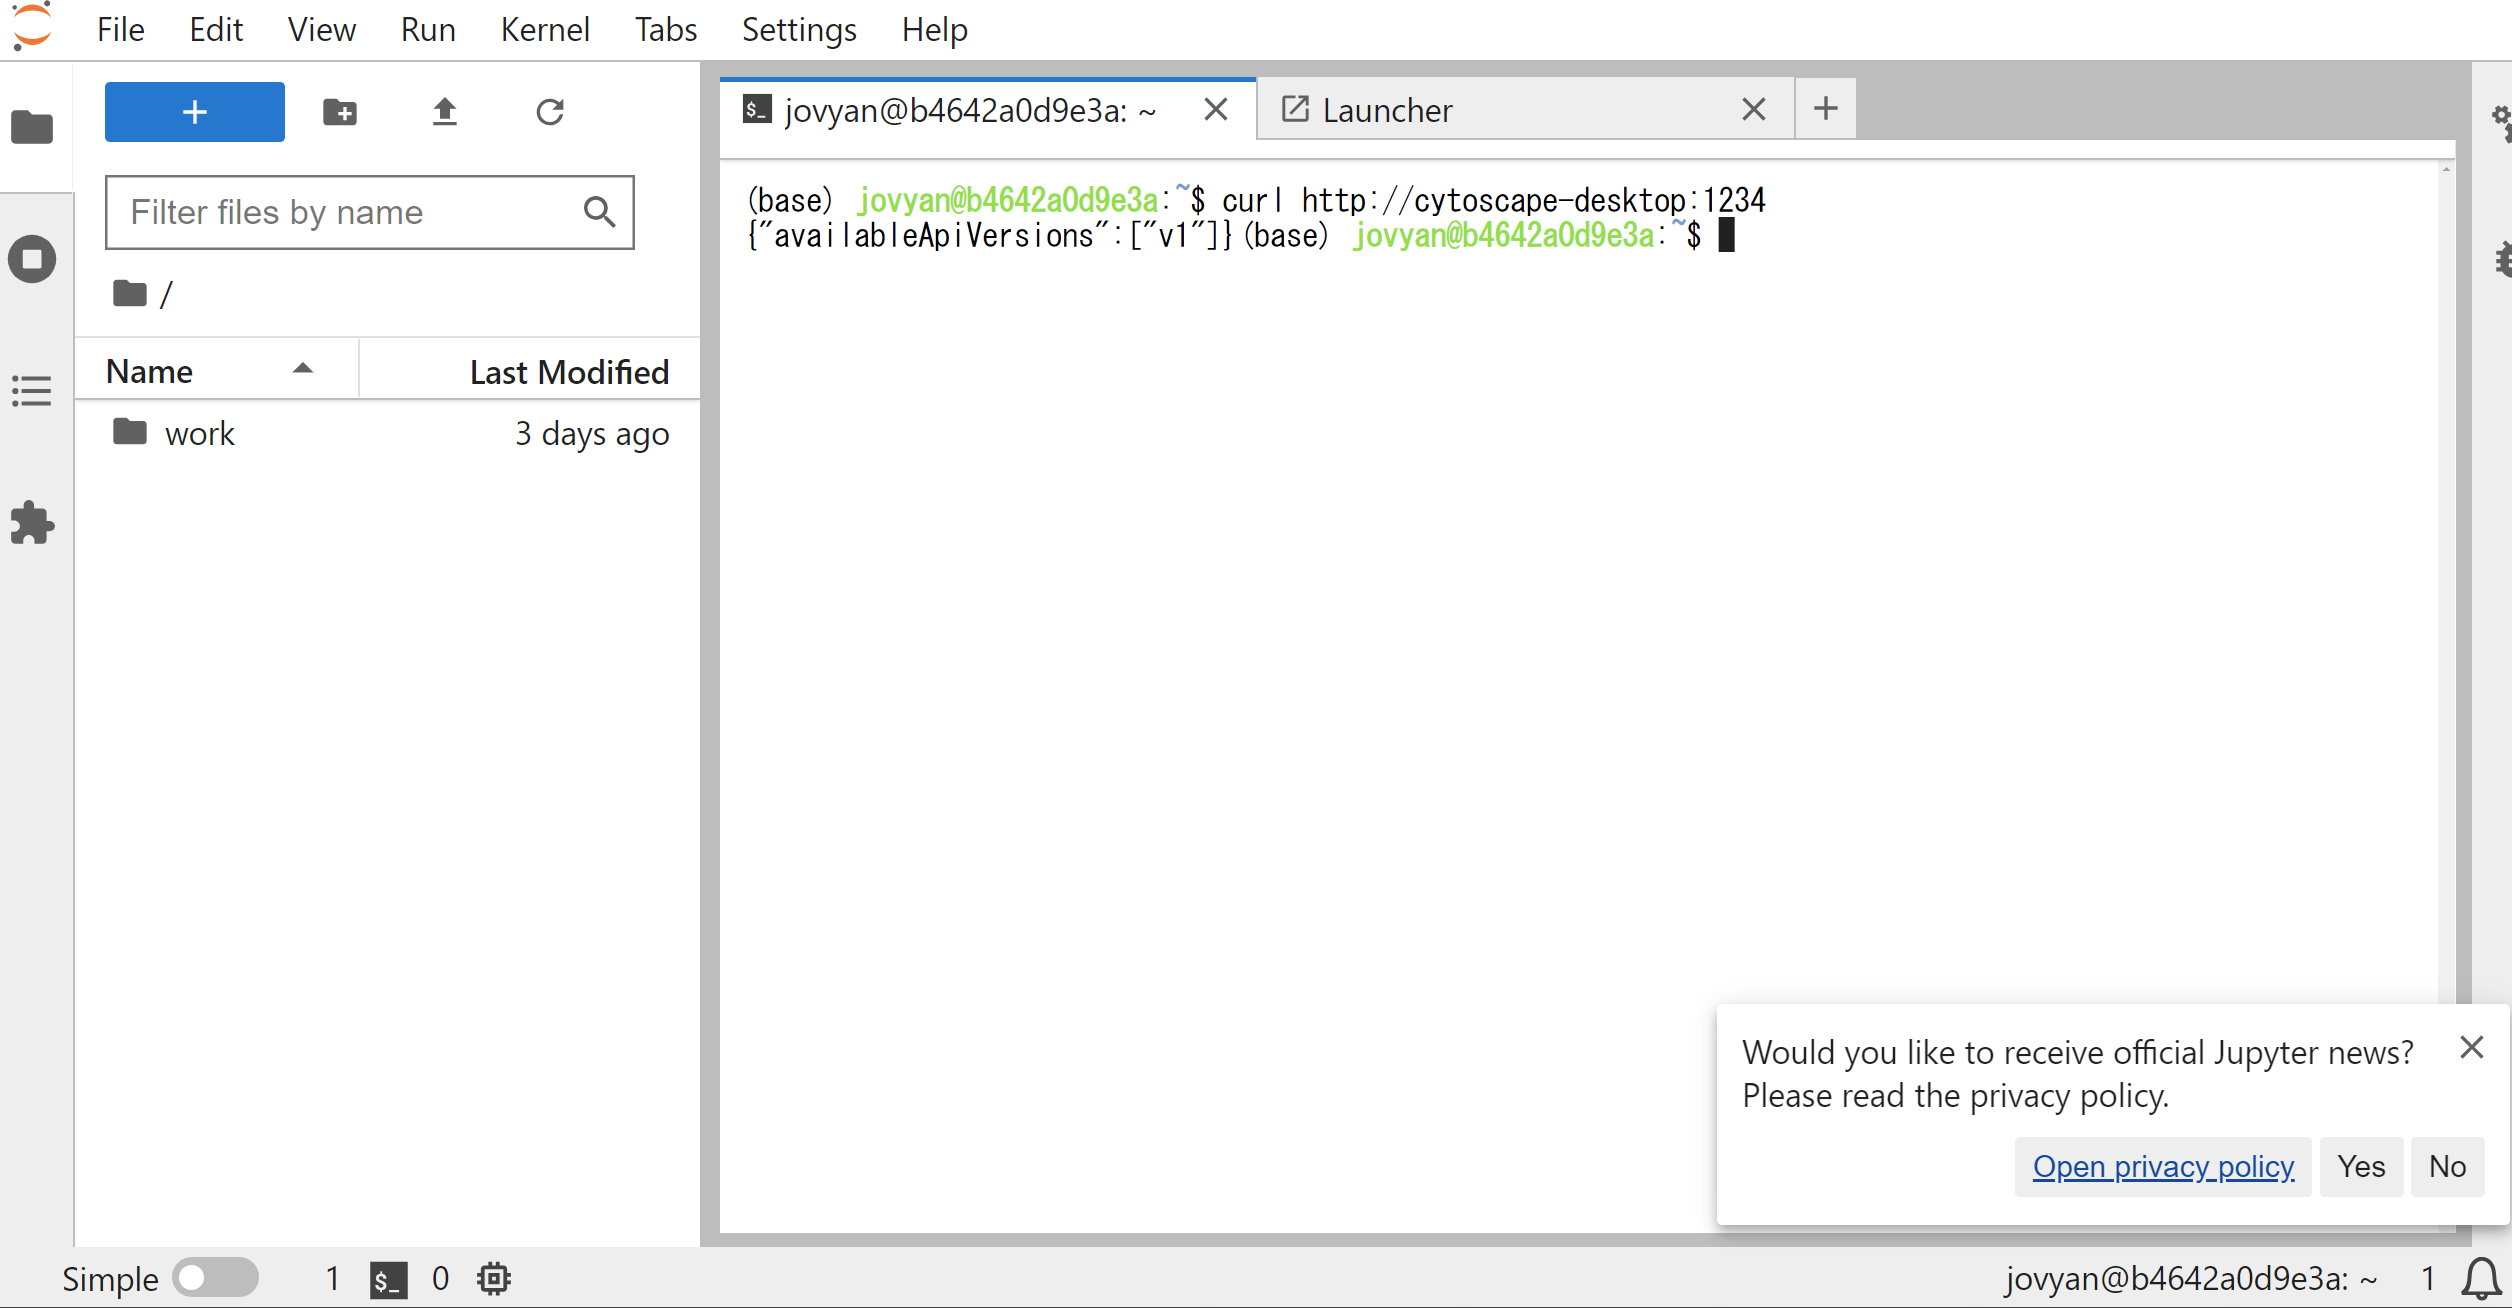Open the work folder
The image size is (2512, 1308).
click(200, 433)
